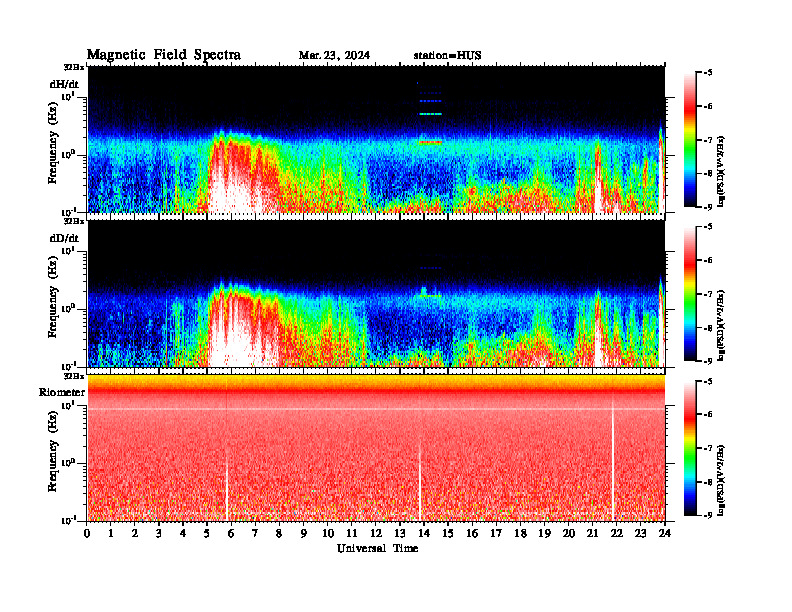
Task: Click hour "23" on the Universal Time axis
Action: tap(640, 533)
